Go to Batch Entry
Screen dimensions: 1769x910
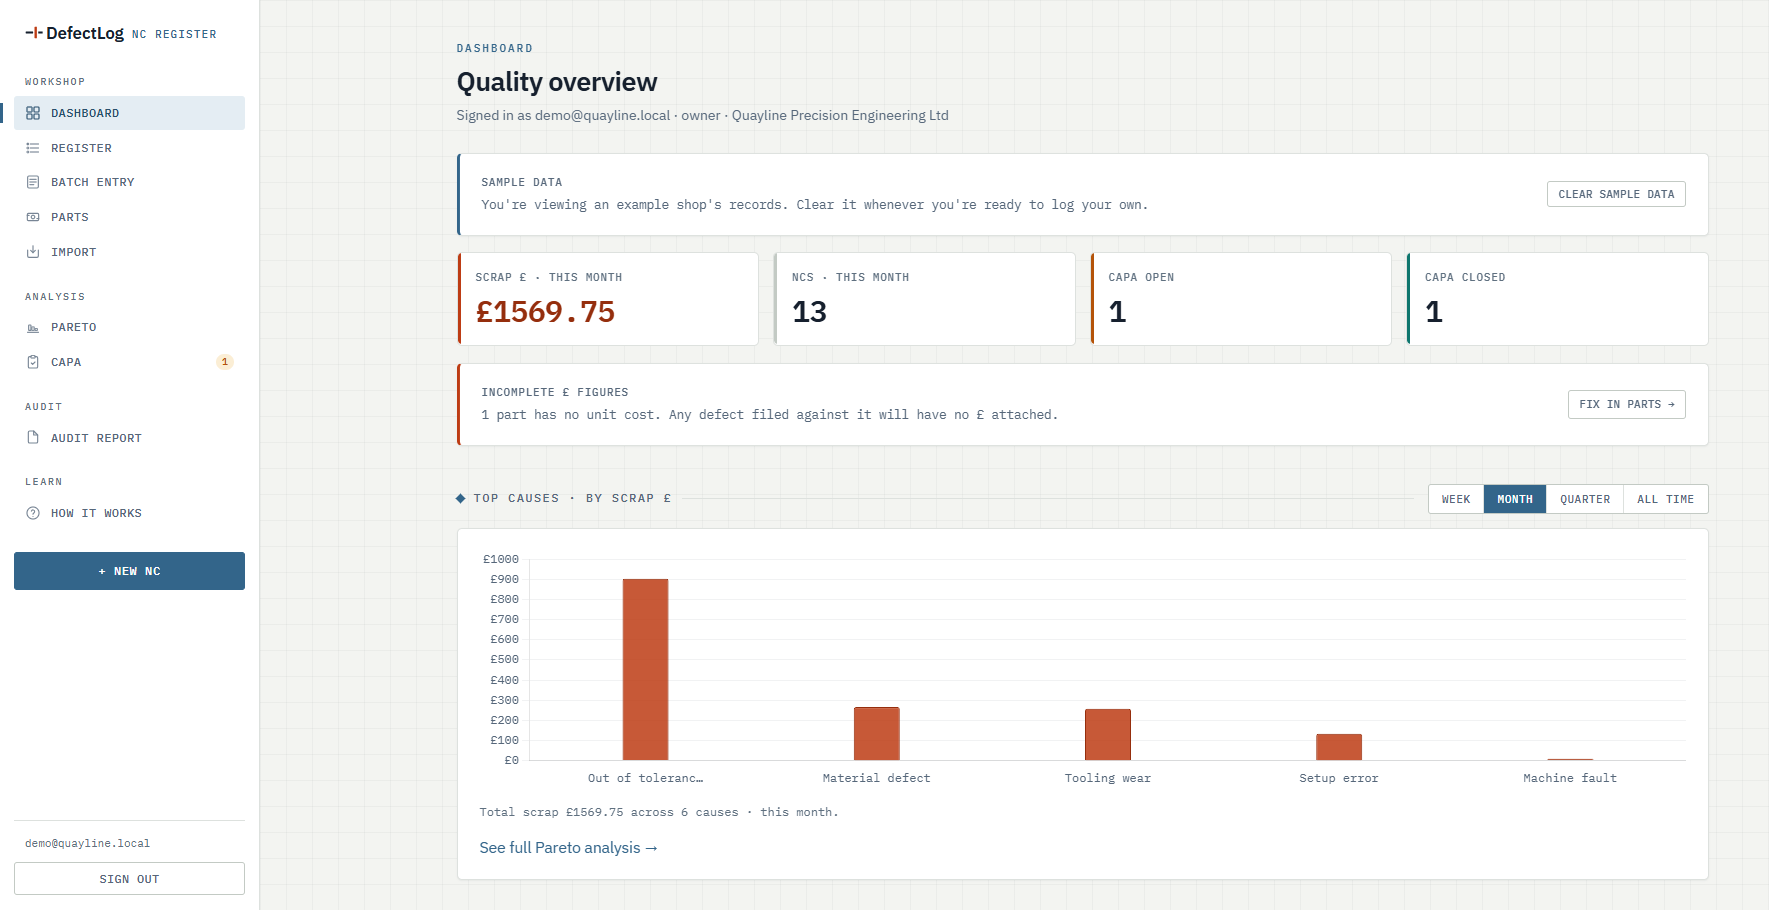pos(129,182)
